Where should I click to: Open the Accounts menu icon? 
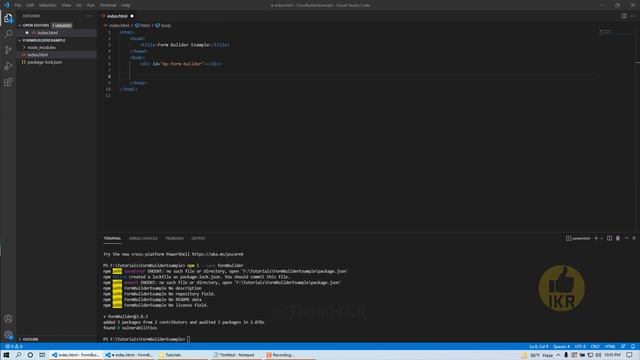[8, 319]
